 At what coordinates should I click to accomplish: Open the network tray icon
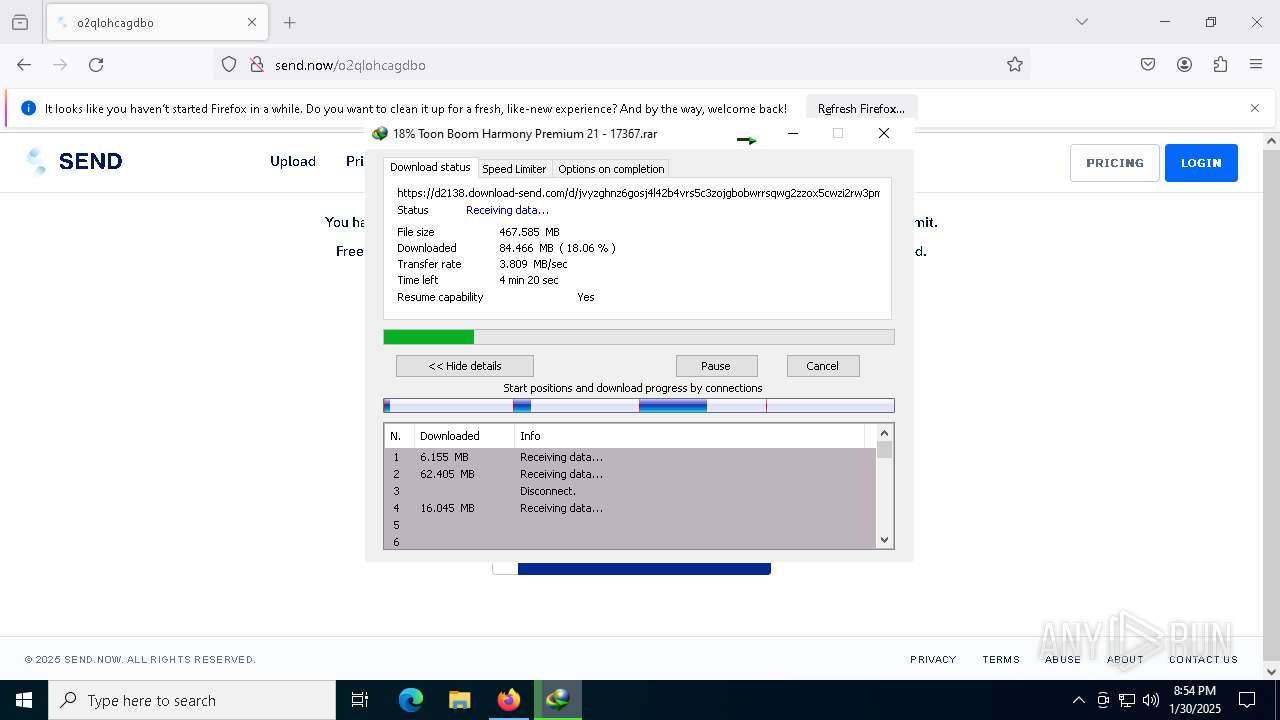click(x=1126, y=700)
